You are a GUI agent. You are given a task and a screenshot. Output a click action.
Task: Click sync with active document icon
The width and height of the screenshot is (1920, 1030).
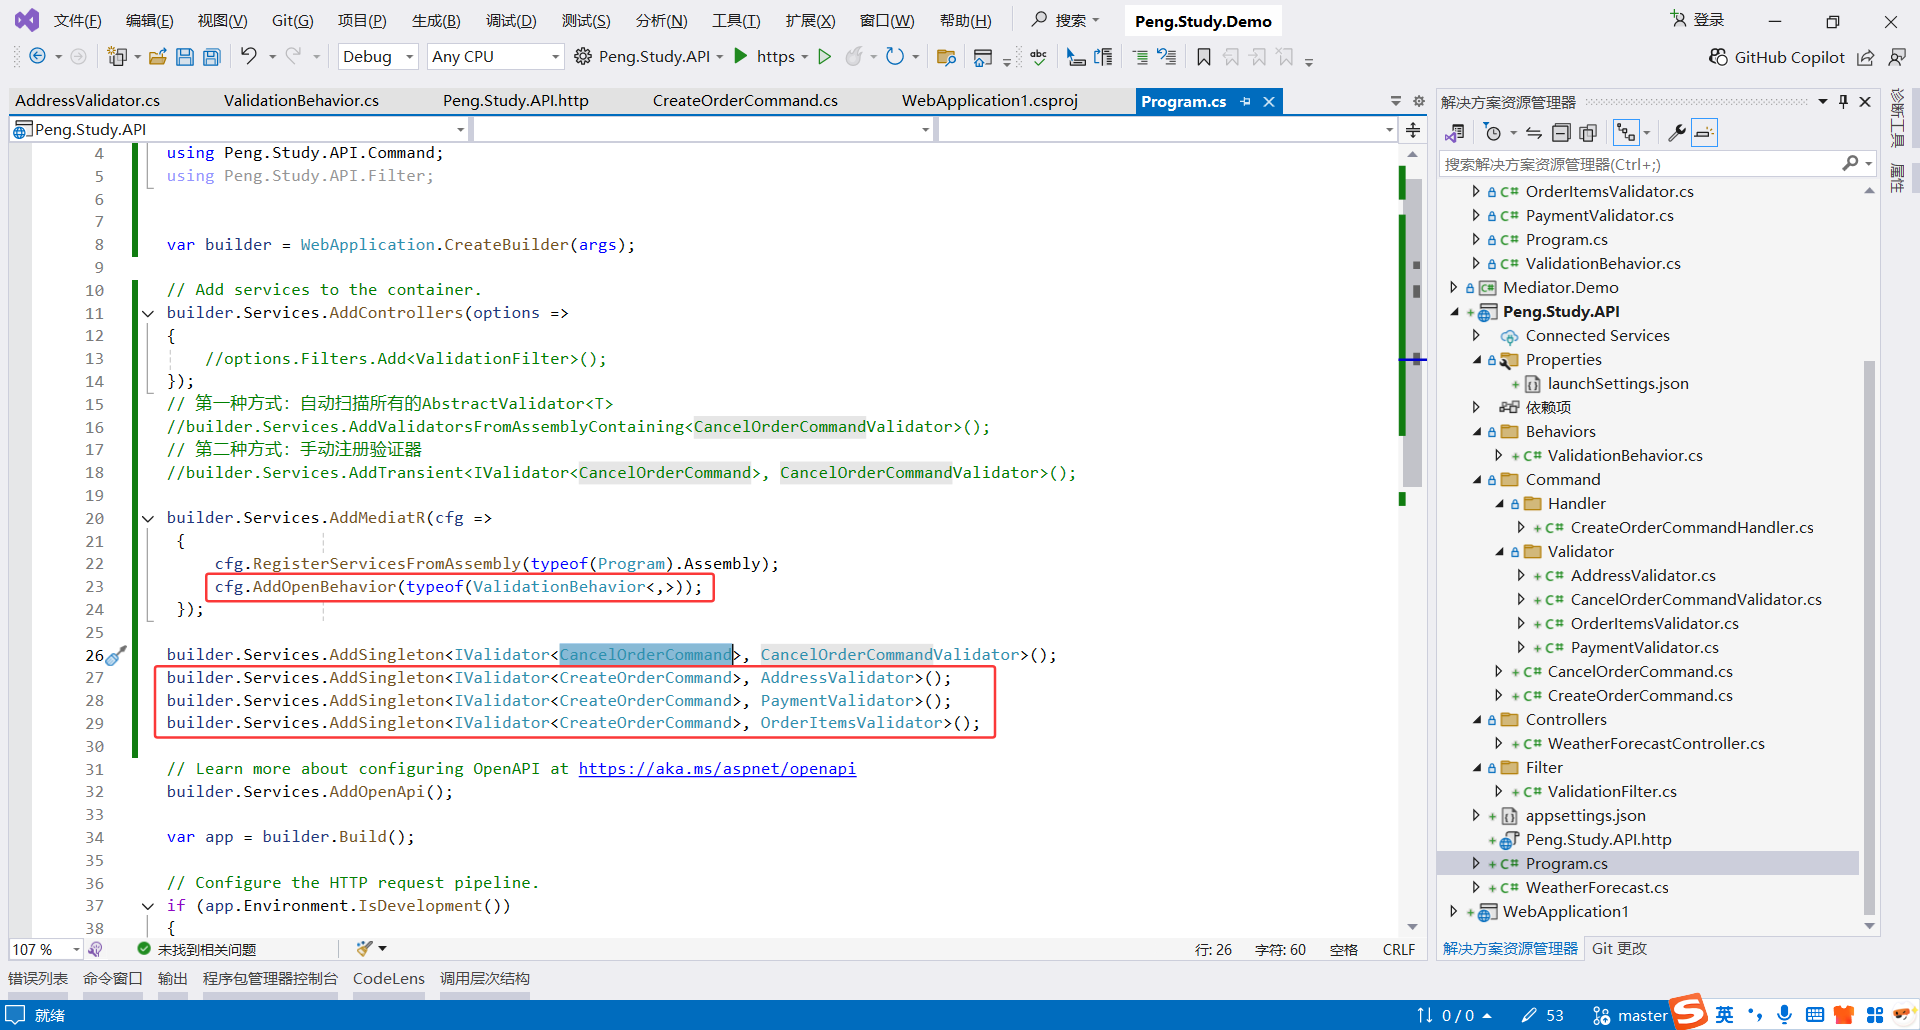pyautogui.click(x=1533, y=133)
